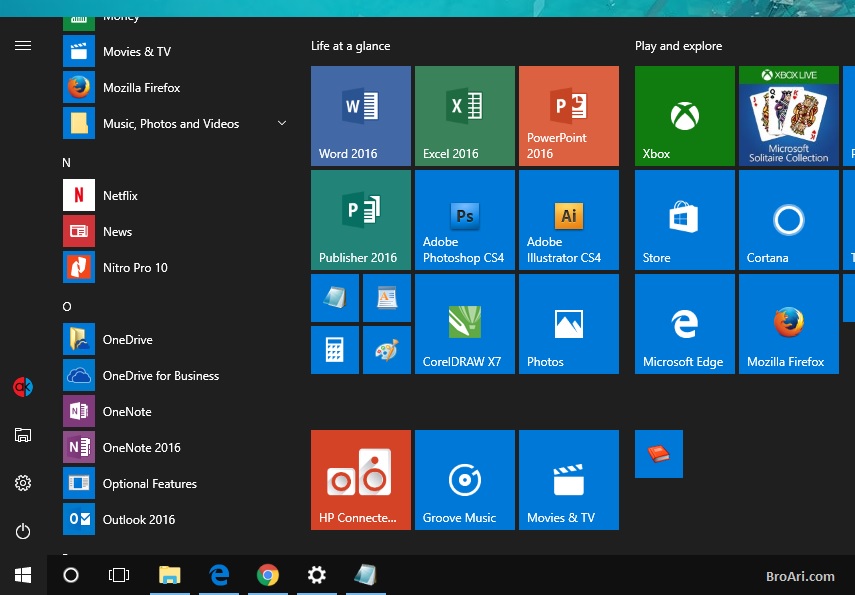The height and width of the screenshot is (595, 855).
Task: Open the Groove Music tile
Action: [x=464, y=479]
